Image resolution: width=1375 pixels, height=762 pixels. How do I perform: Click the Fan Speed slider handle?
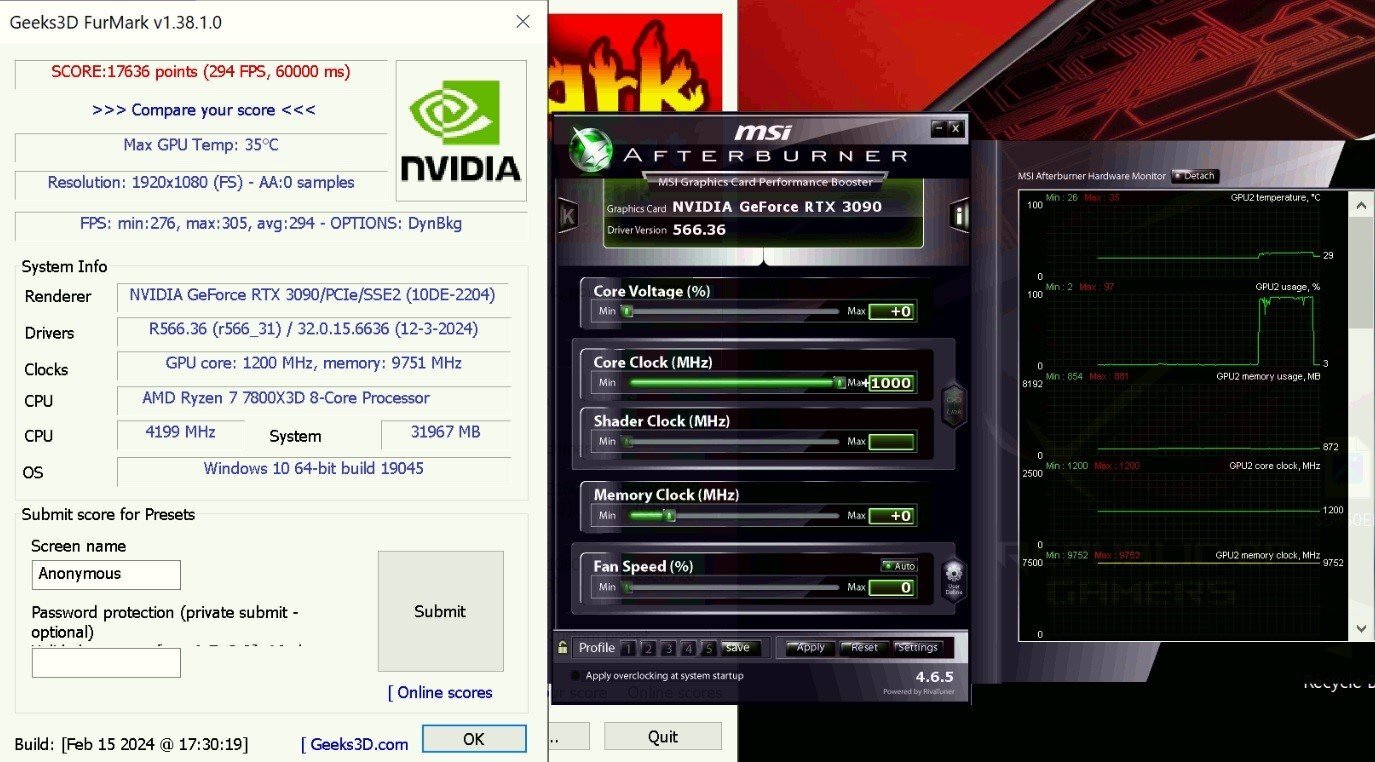click(627, 587)
